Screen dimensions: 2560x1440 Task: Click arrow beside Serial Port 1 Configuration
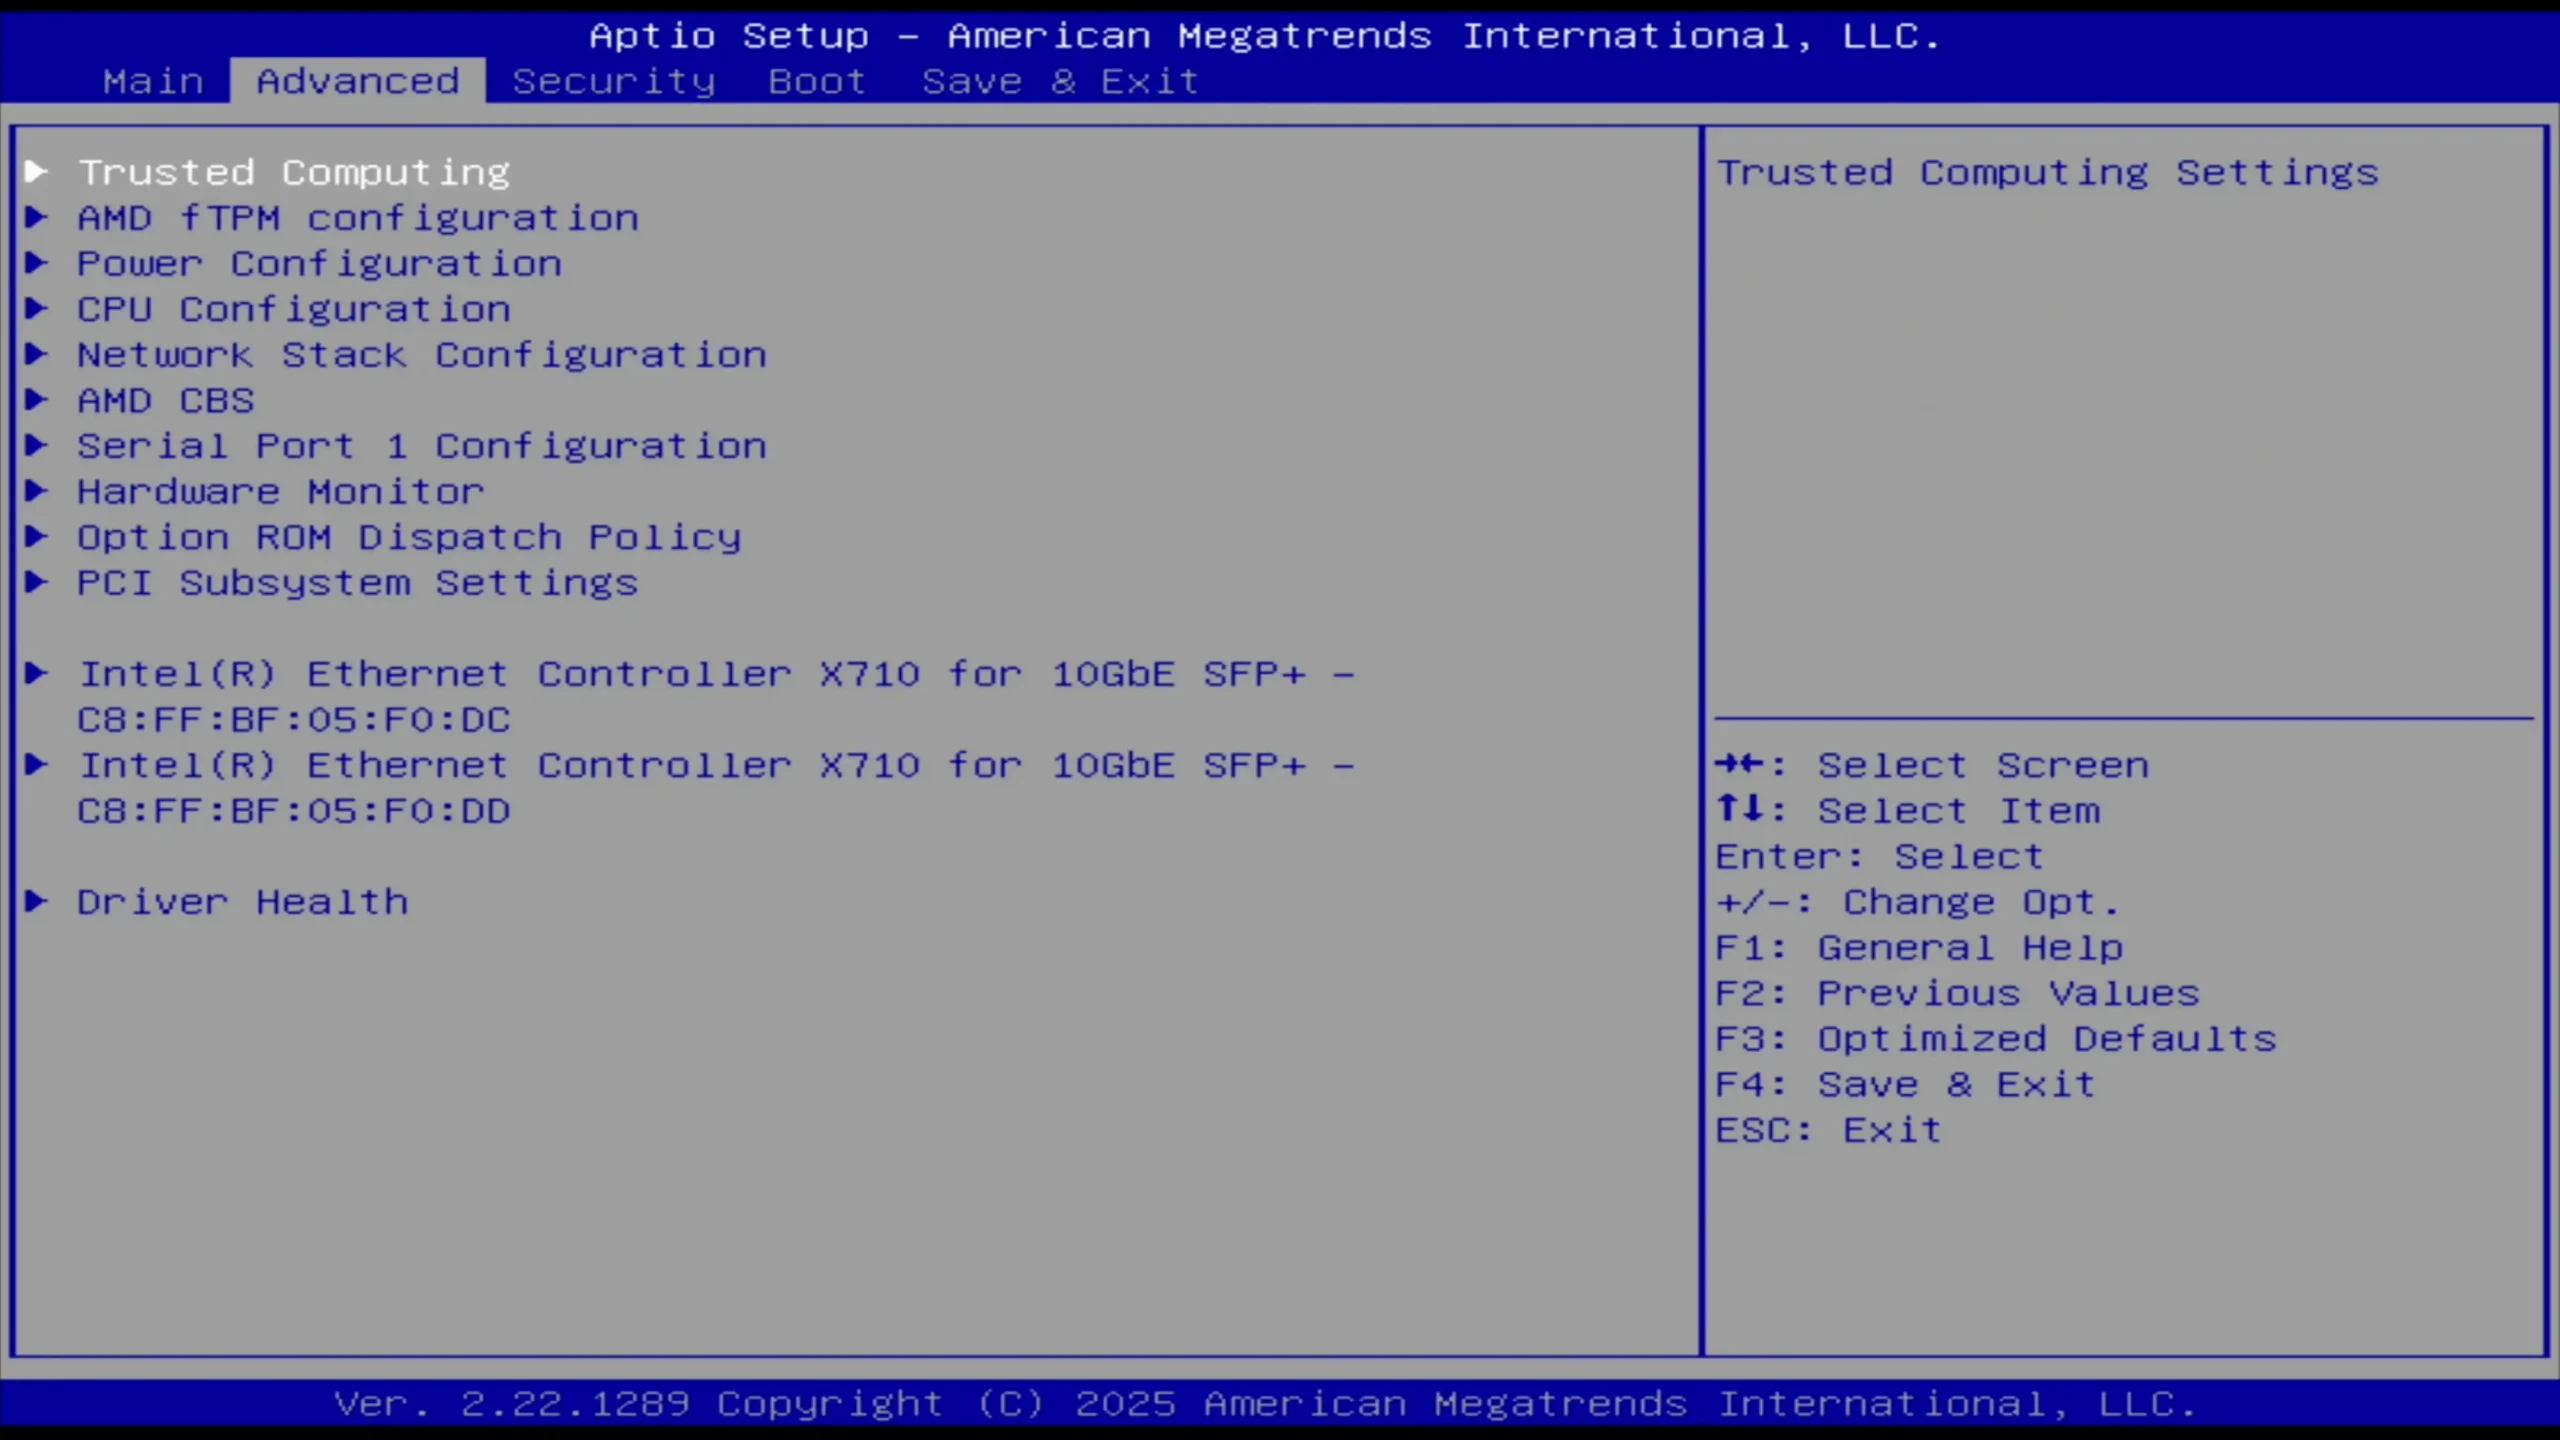pyautogui.click(x=37, y=445)
